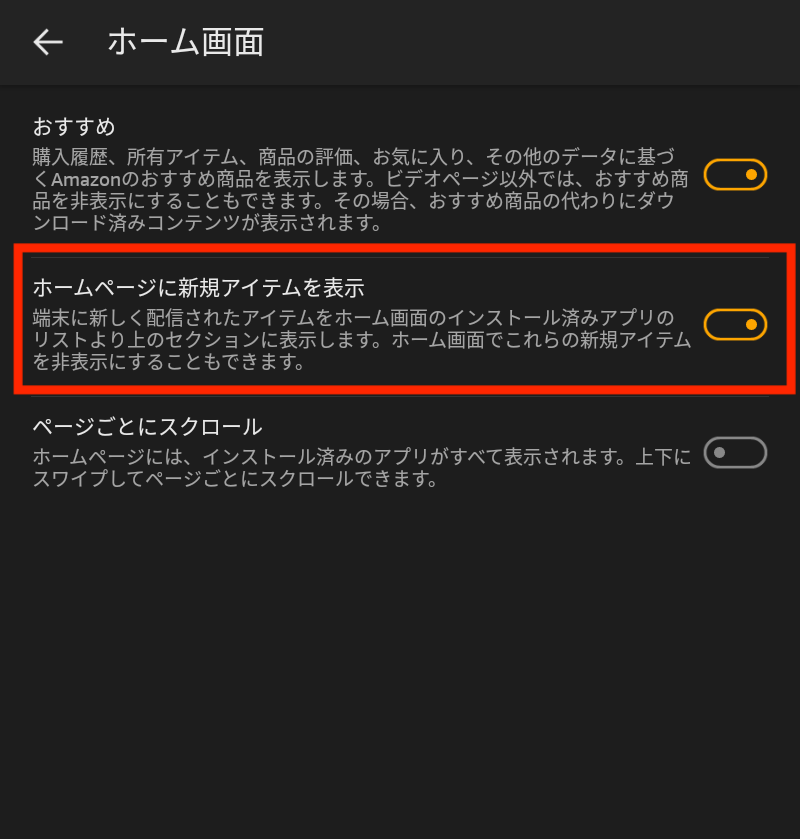800x839 pixels.
Task: Click the orange knob of the 新規アイテム switch
Action: tap(751, 324)
